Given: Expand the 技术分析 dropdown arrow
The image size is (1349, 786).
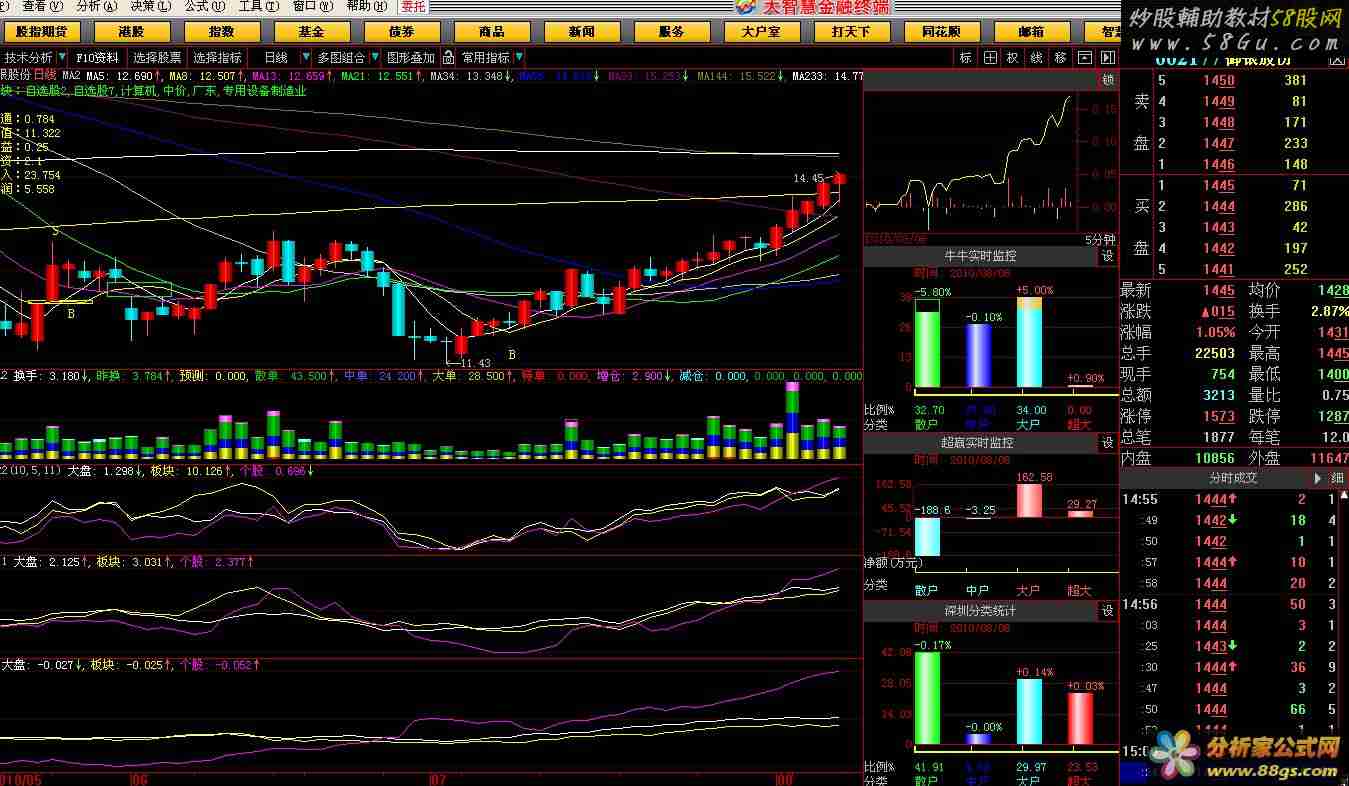Looking at the screenshot, I should (x=62, y=58).
